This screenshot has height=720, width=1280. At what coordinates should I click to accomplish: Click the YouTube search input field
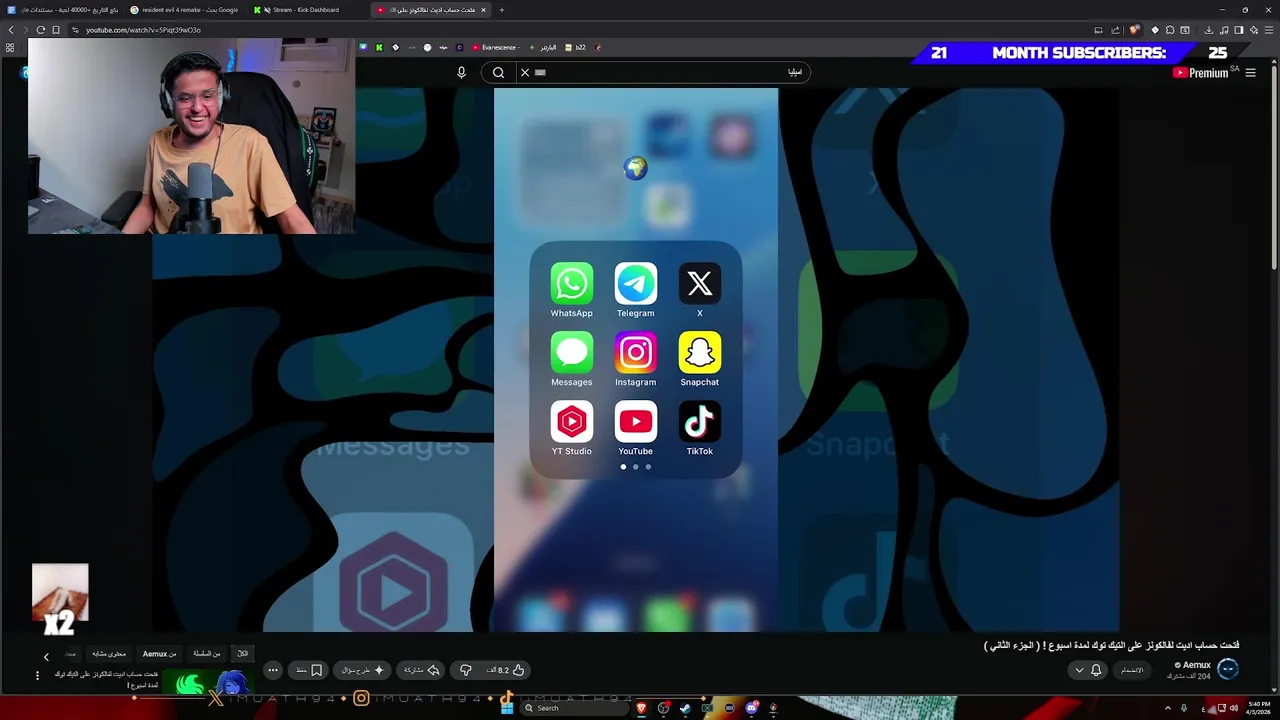670,72
